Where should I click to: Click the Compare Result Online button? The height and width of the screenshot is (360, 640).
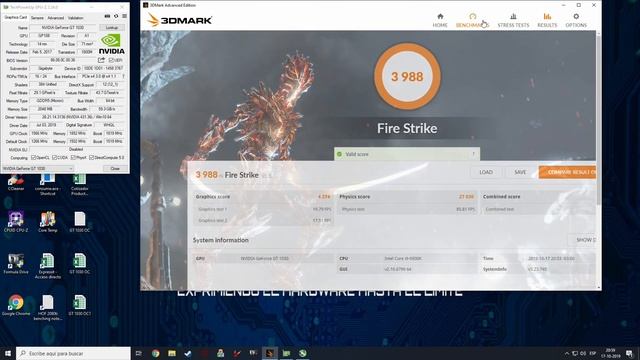click(x=567, y=172)
